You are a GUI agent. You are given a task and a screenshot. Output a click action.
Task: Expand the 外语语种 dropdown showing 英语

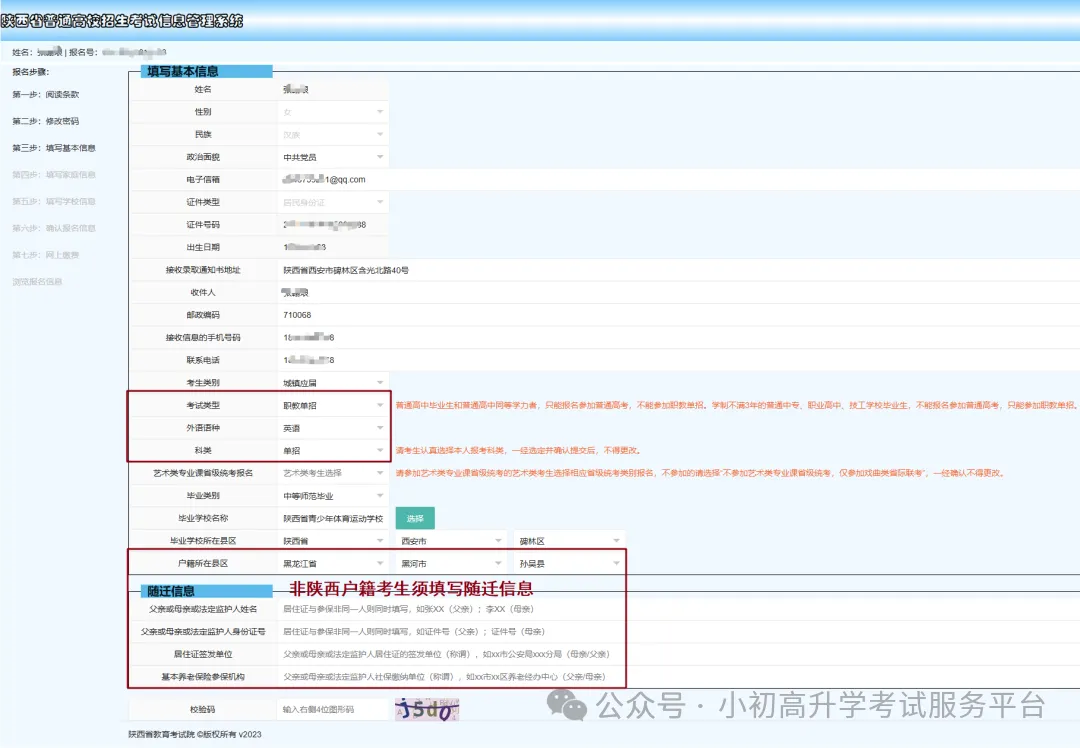click(x=333, y=428)
